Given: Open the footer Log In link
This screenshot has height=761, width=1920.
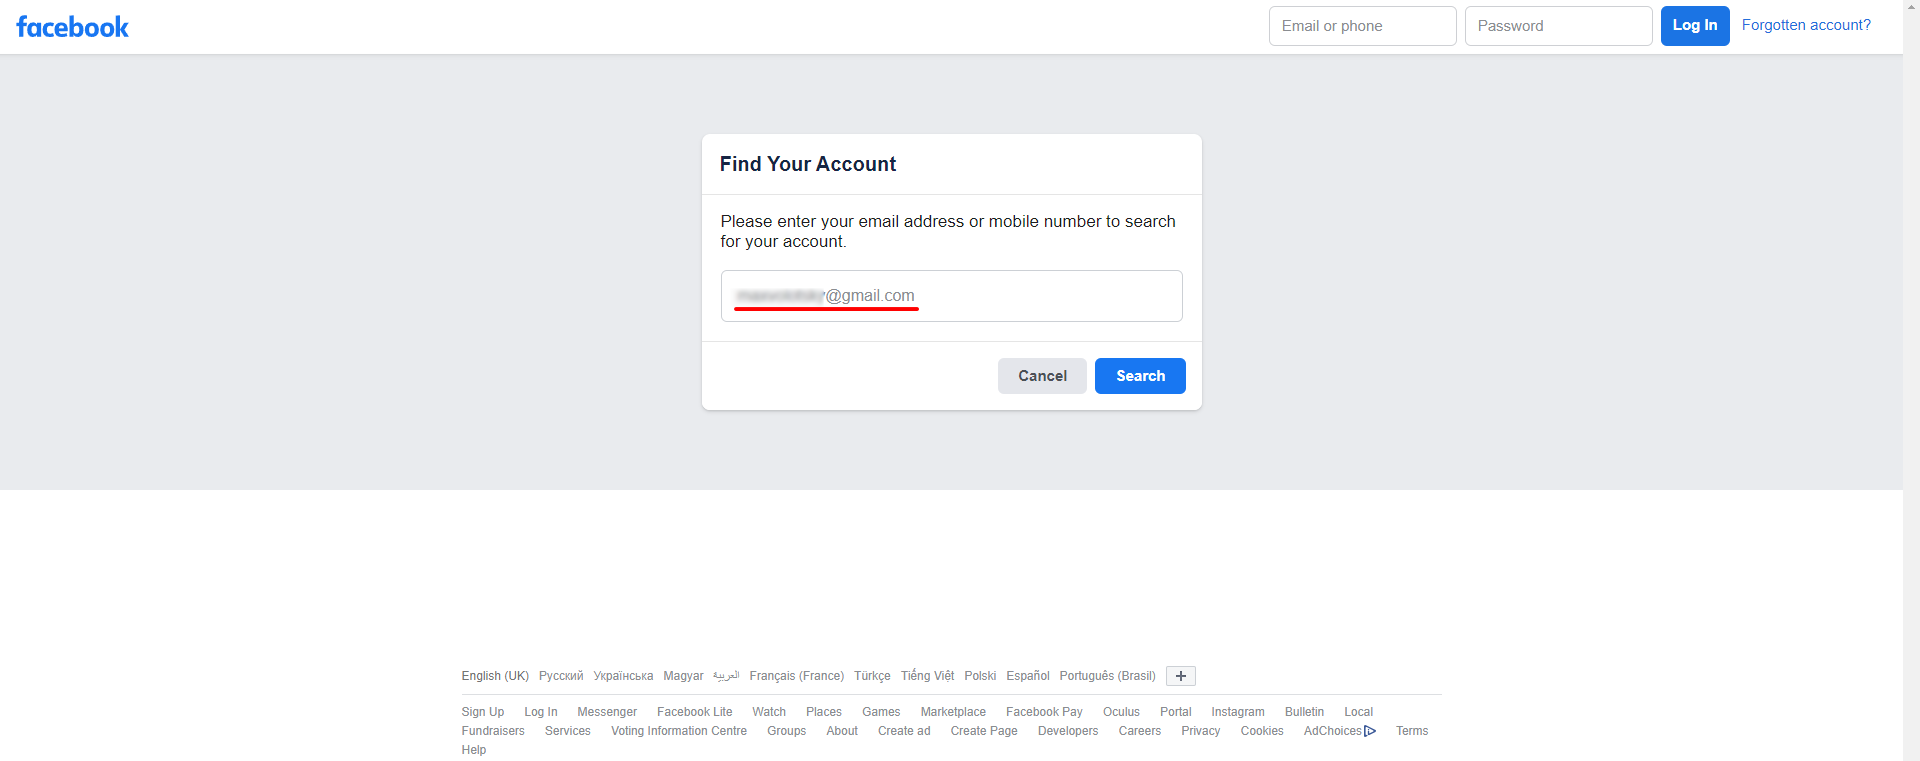Looking at the screenshot, I should click(541, 712).
